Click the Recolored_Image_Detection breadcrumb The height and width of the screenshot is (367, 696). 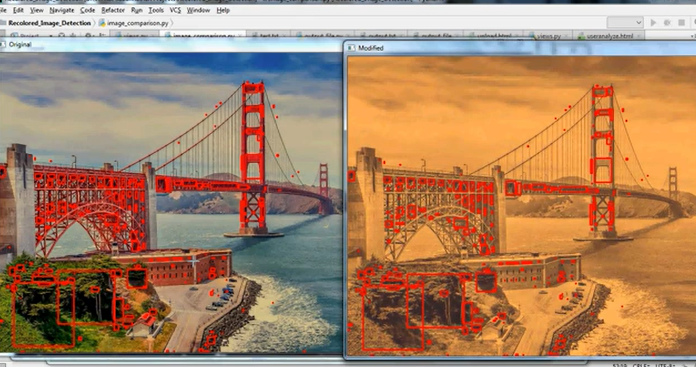point(49,23)
